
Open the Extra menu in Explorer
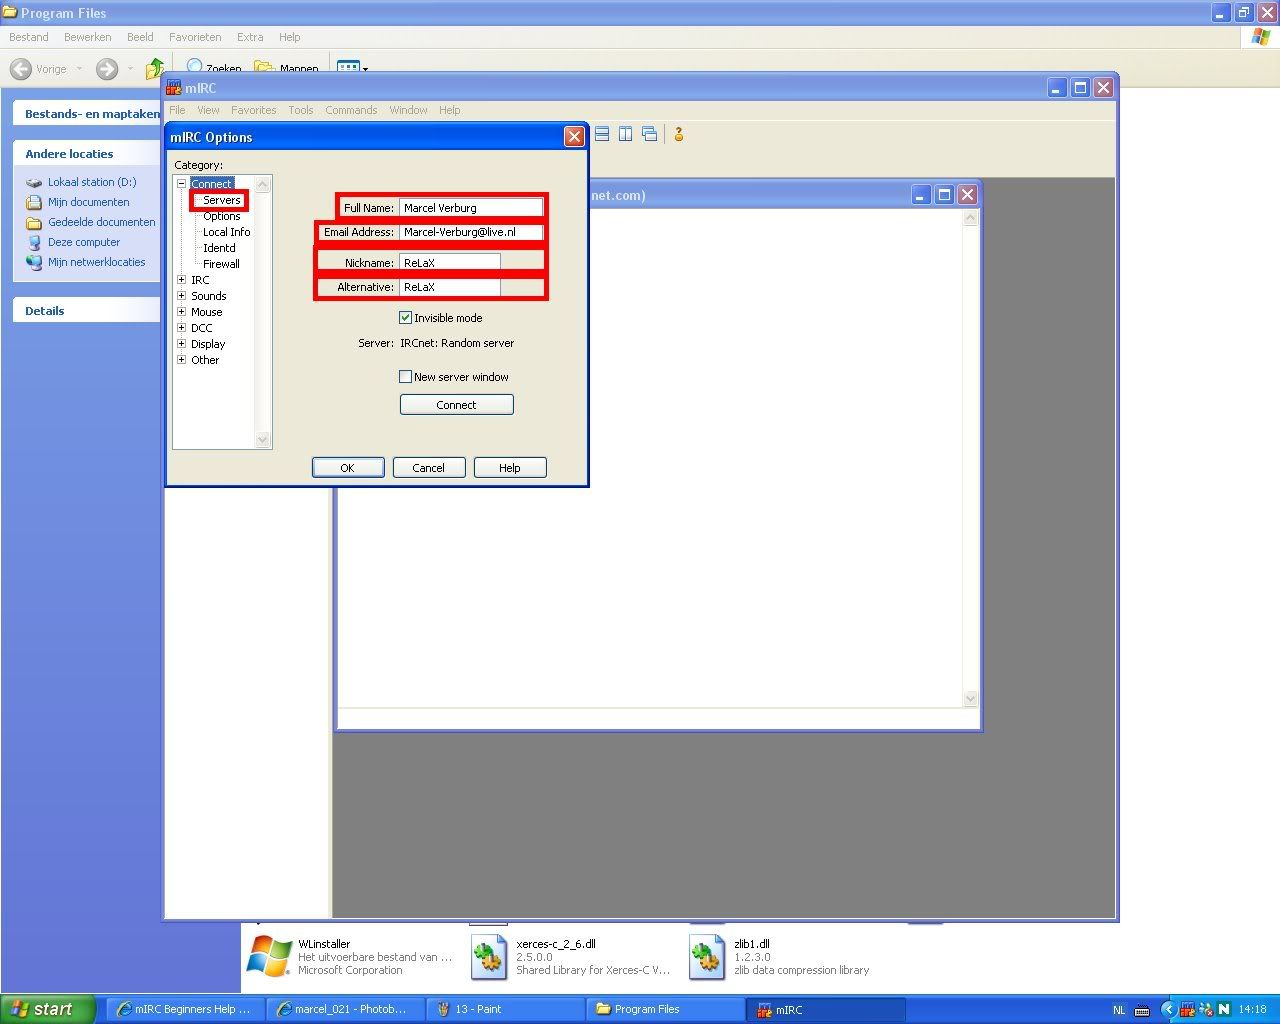[250, 37]
